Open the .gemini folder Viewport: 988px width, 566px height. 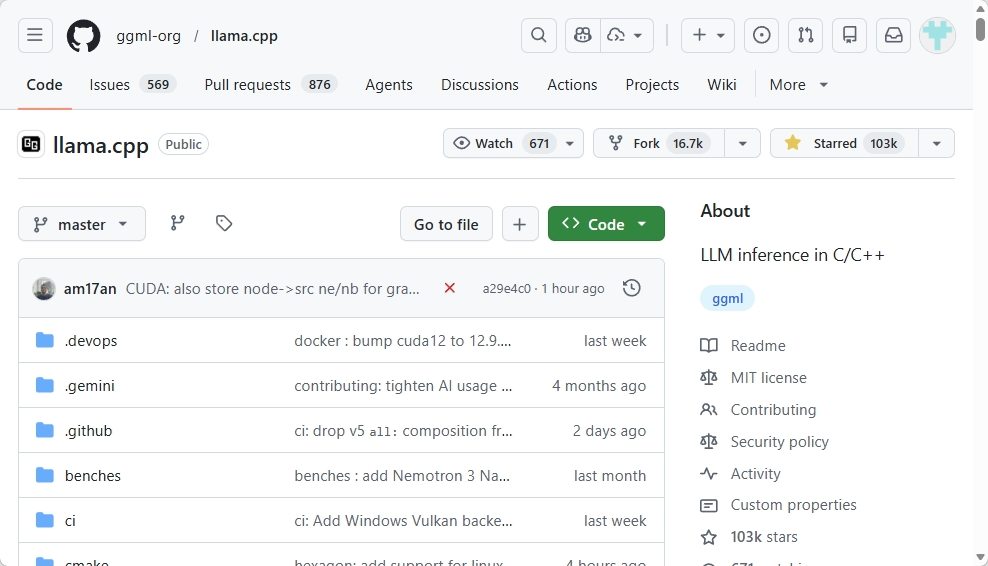click(x=89, y=386)
